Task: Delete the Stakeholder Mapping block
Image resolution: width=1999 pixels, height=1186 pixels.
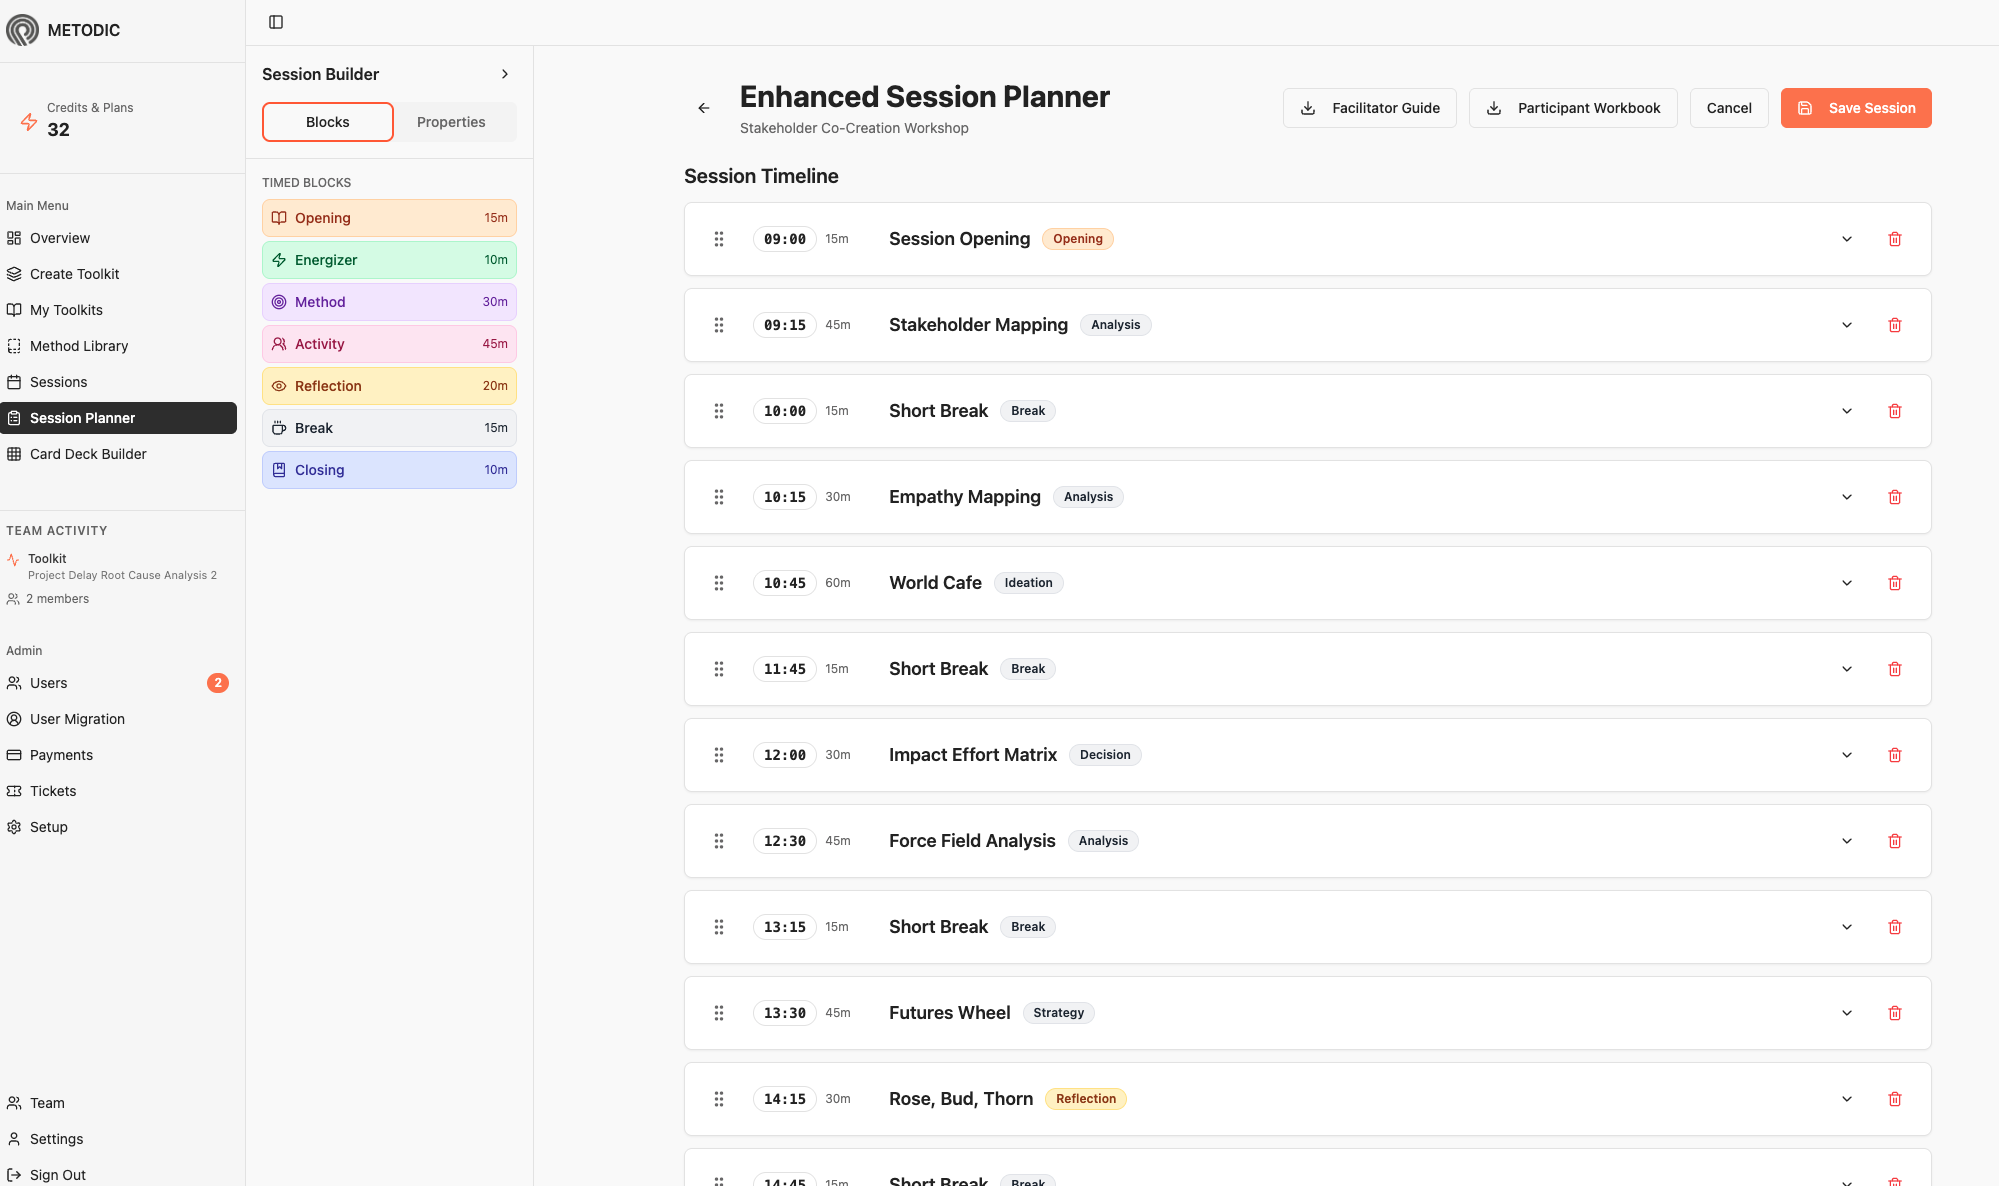Action: (x=1894, y=325)
